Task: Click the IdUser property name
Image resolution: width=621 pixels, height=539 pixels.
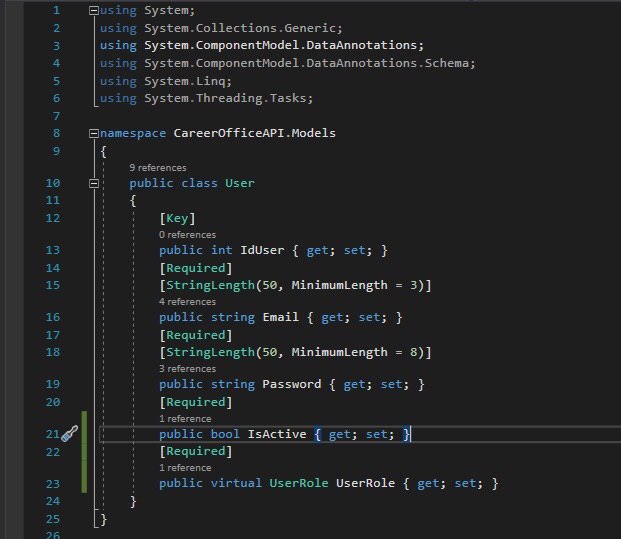Action: (262, 250)
